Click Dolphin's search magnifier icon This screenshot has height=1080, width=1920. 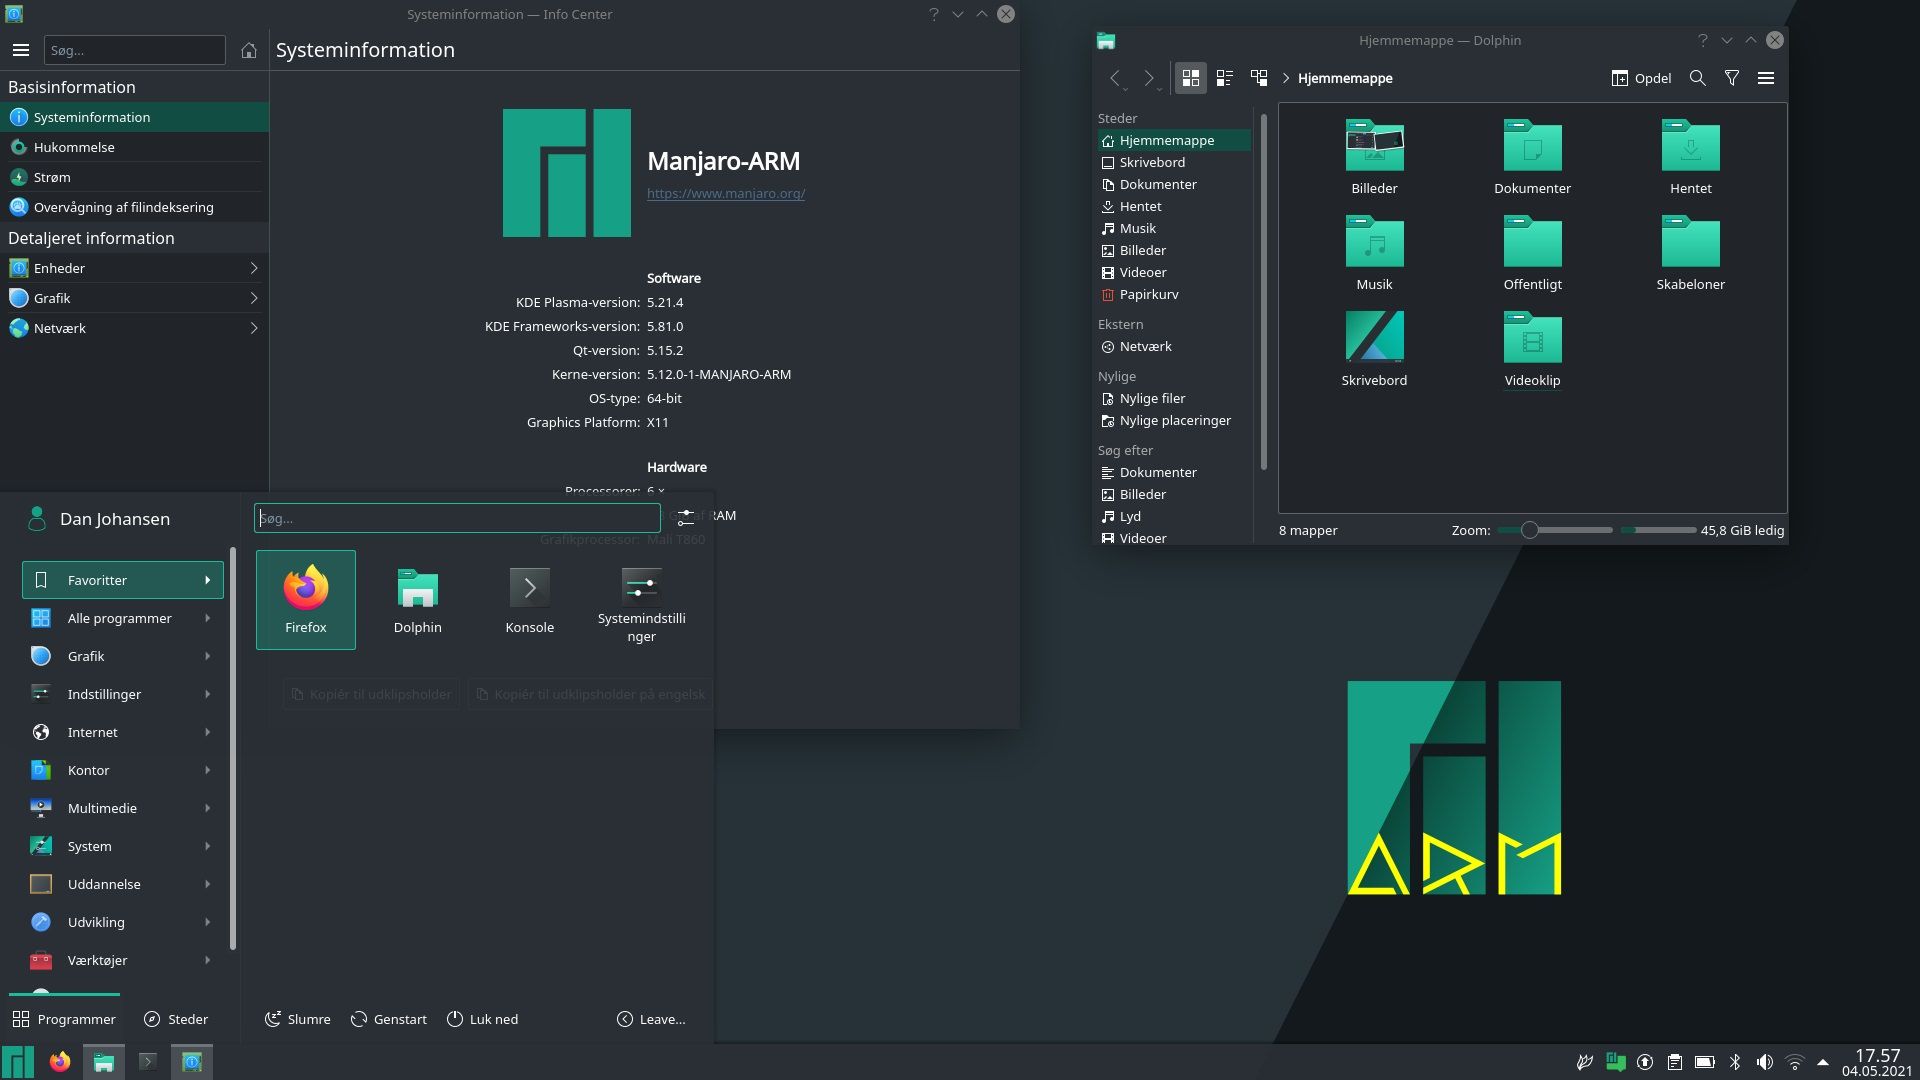[1697, 78]
